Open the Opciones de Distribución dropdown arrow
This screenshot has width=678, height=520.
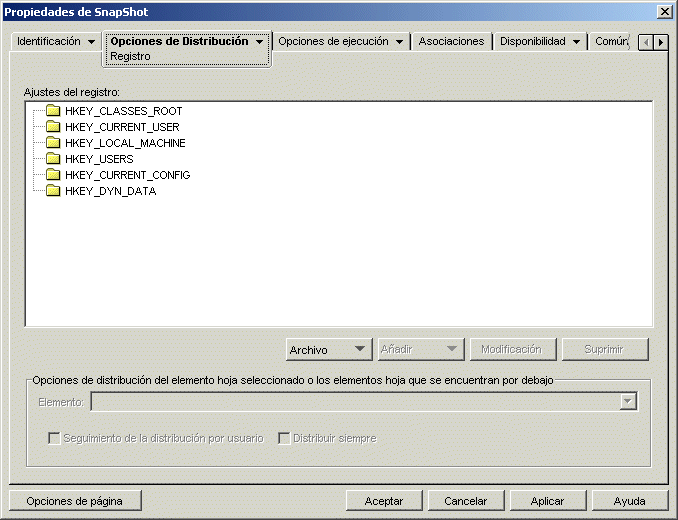pos(259,42)
